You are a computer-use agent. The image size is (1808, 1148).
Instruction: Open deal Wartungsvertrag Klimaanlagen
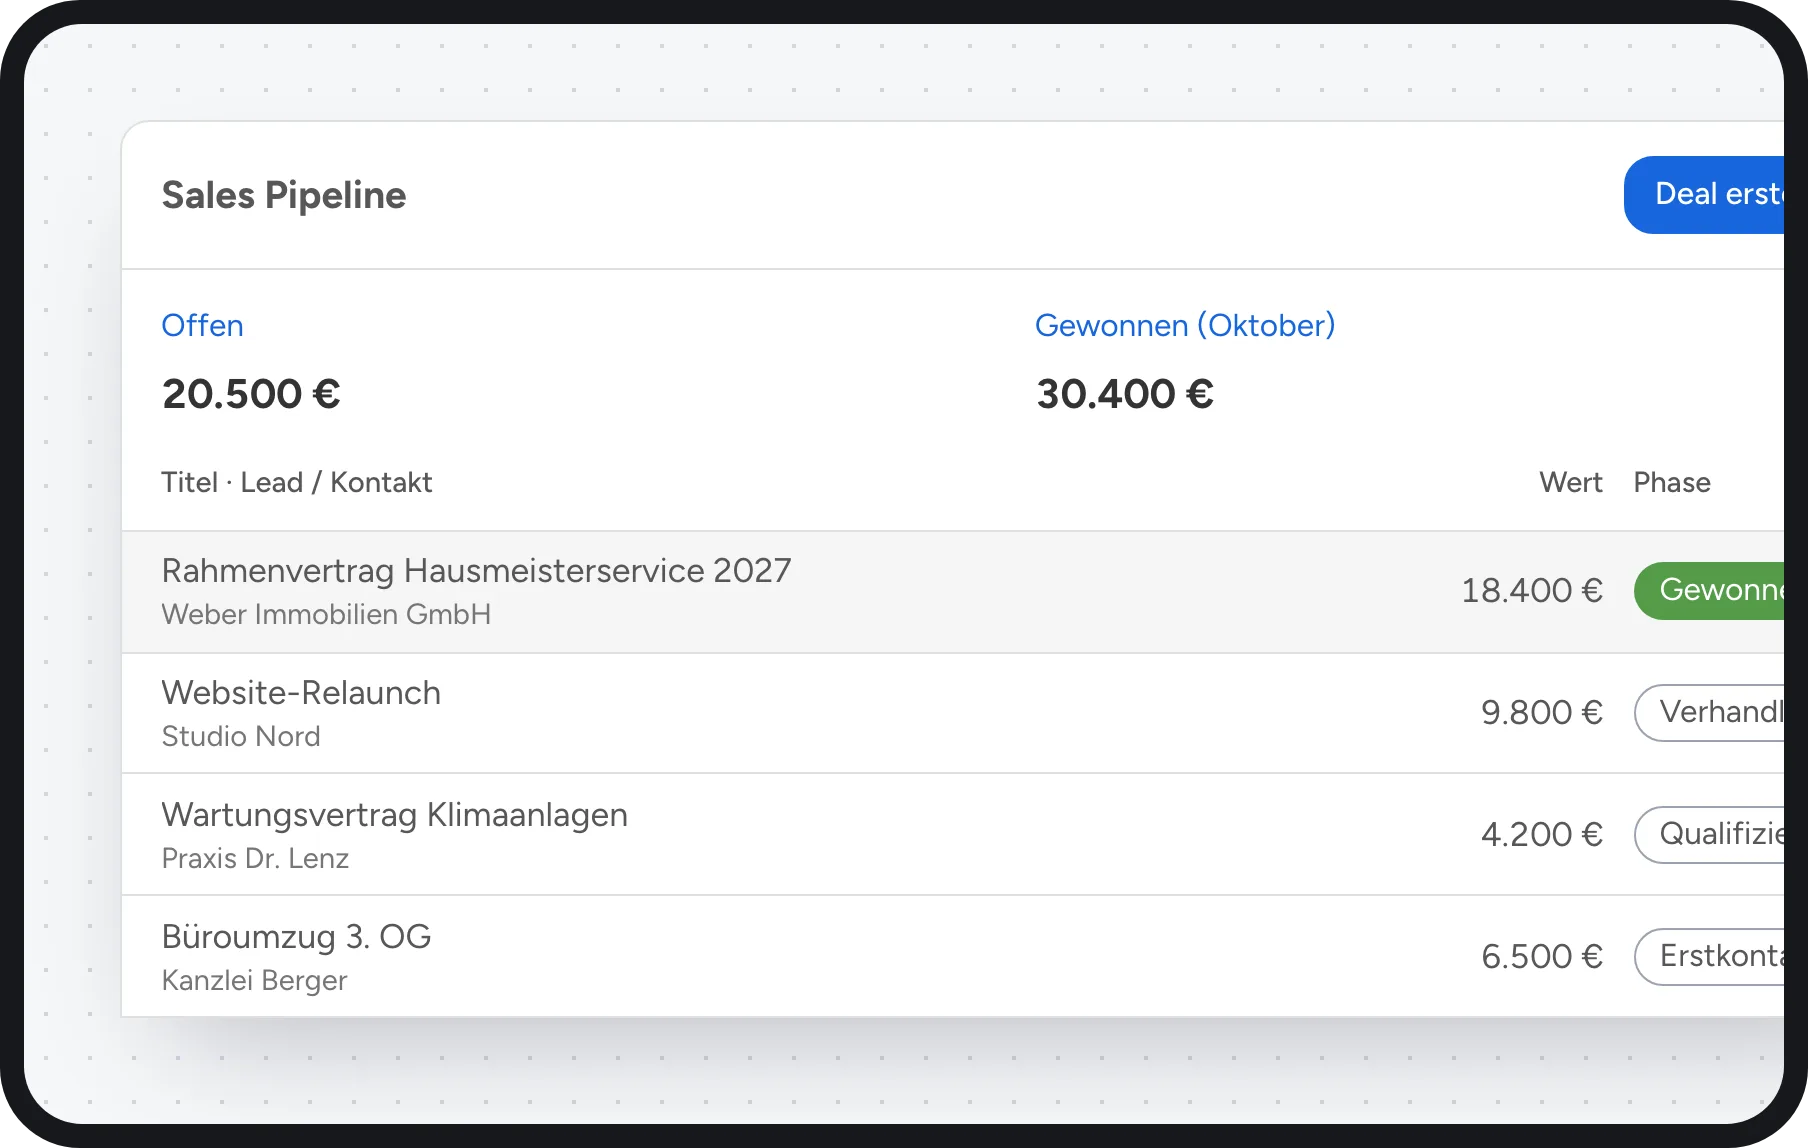(x=395, y=815)
